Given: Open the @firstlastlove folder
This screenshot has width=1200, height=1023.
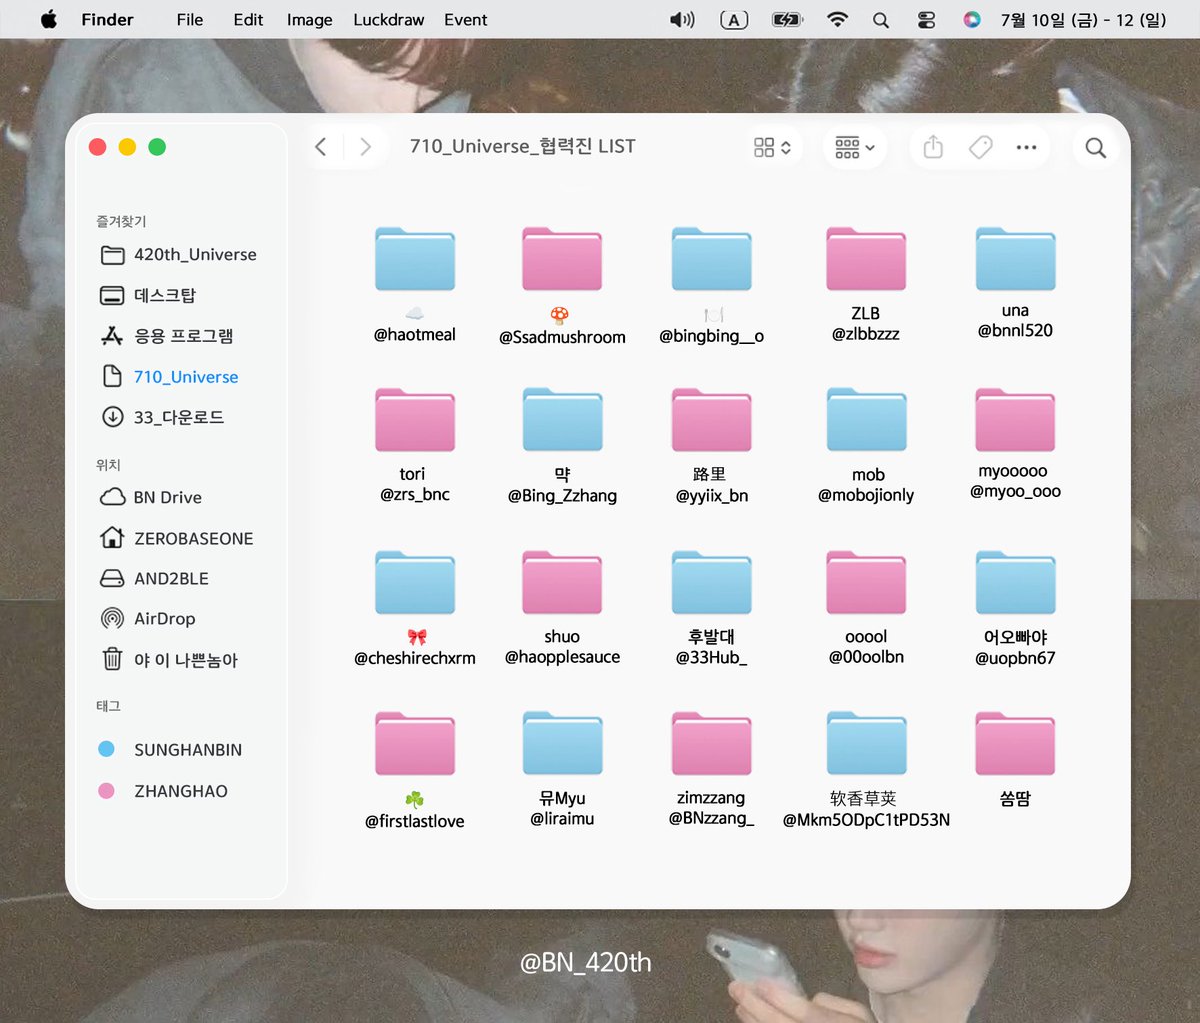Looking at the screenshot, I should [x=415, y=744].
